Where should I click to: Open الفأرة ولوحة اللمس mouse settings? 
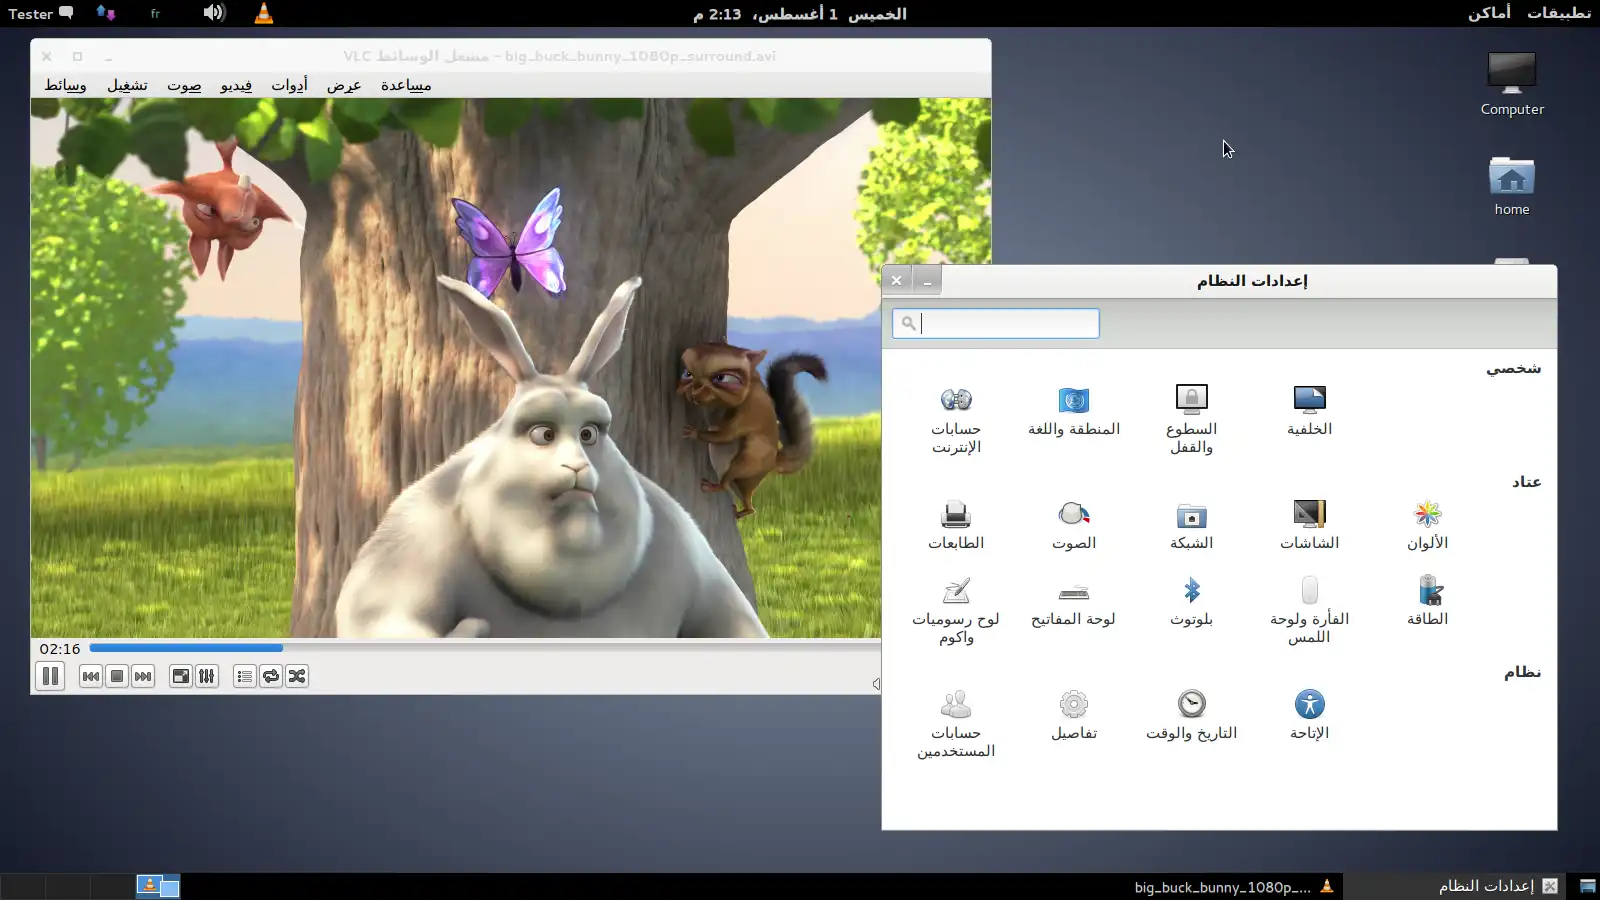click(1309, 610)
